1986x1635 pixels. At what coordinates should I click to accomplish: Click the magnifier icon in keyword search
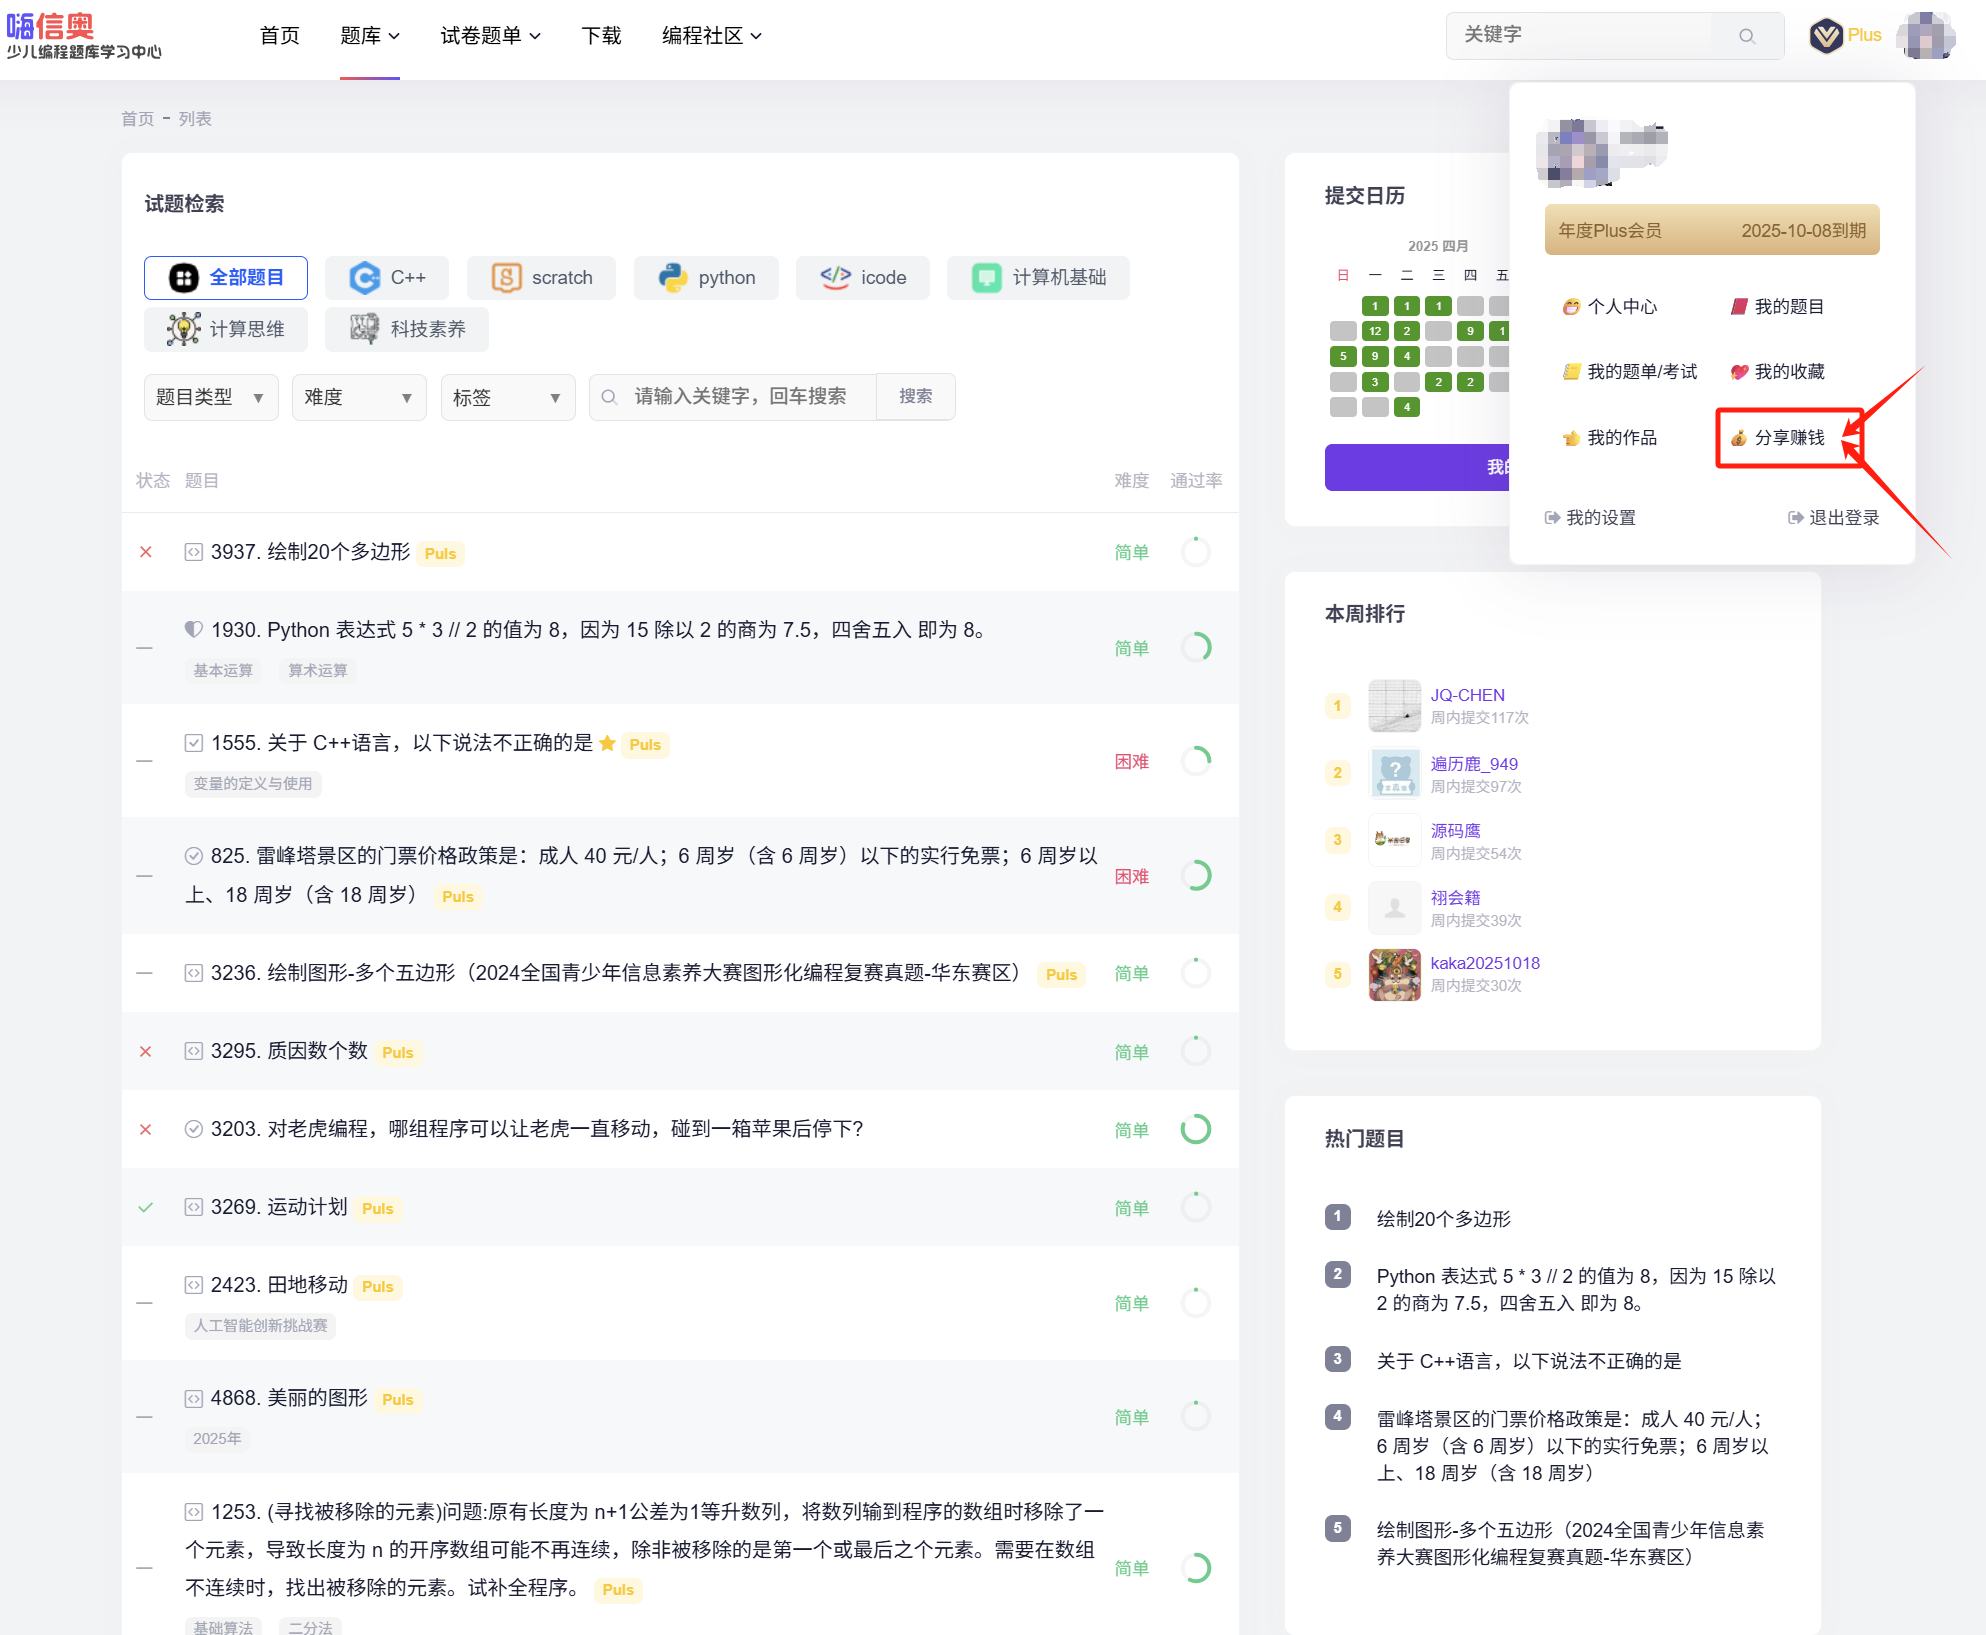tap(1746, 36)
